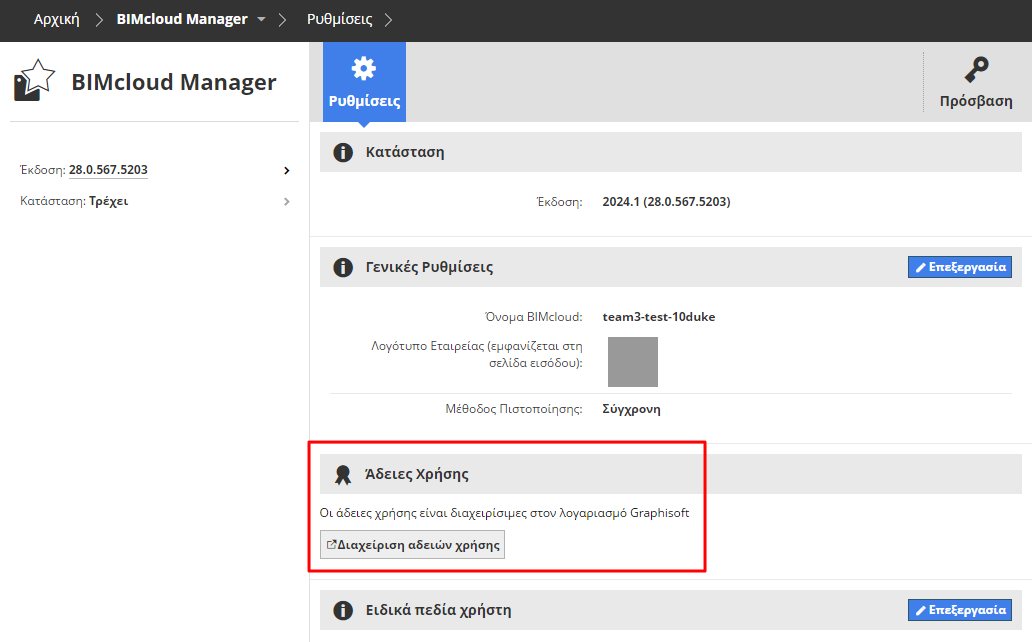Click the BIMcloud Manager star logo icon

(x=34, y=80)
